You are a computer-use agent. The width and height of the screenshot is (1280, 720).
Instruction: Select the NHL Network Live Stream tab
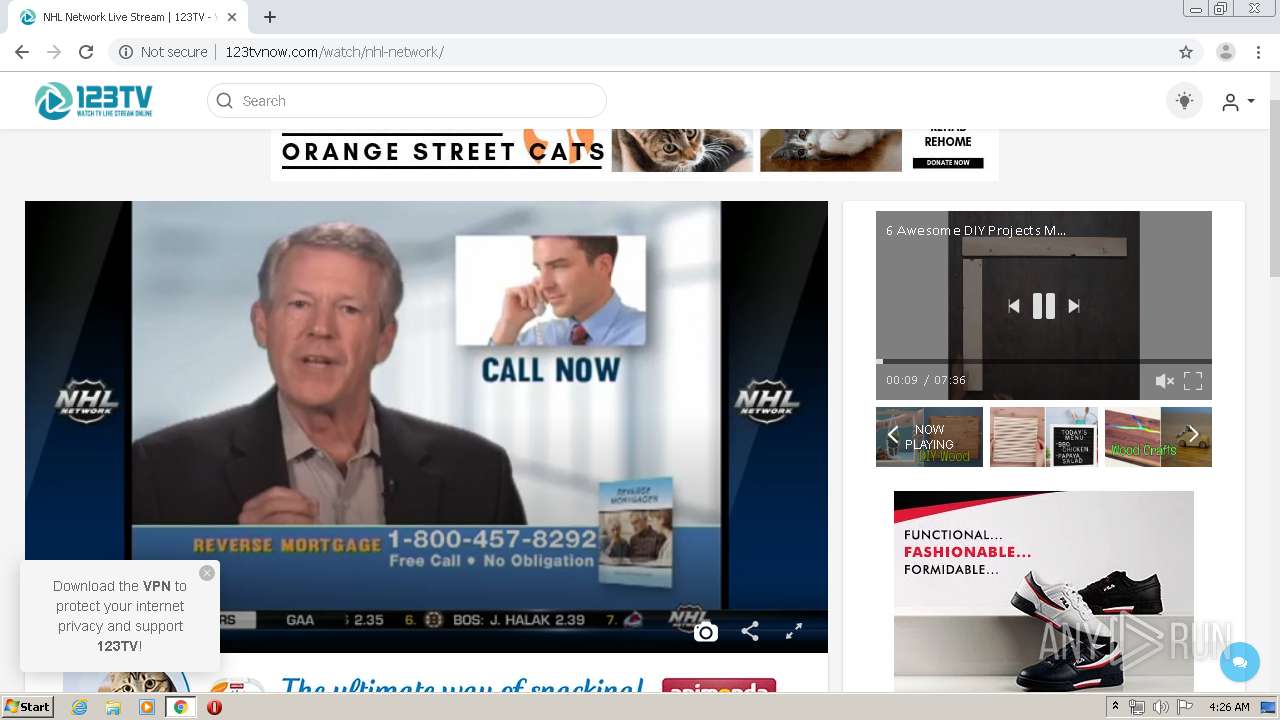click(x=129, y=17)
